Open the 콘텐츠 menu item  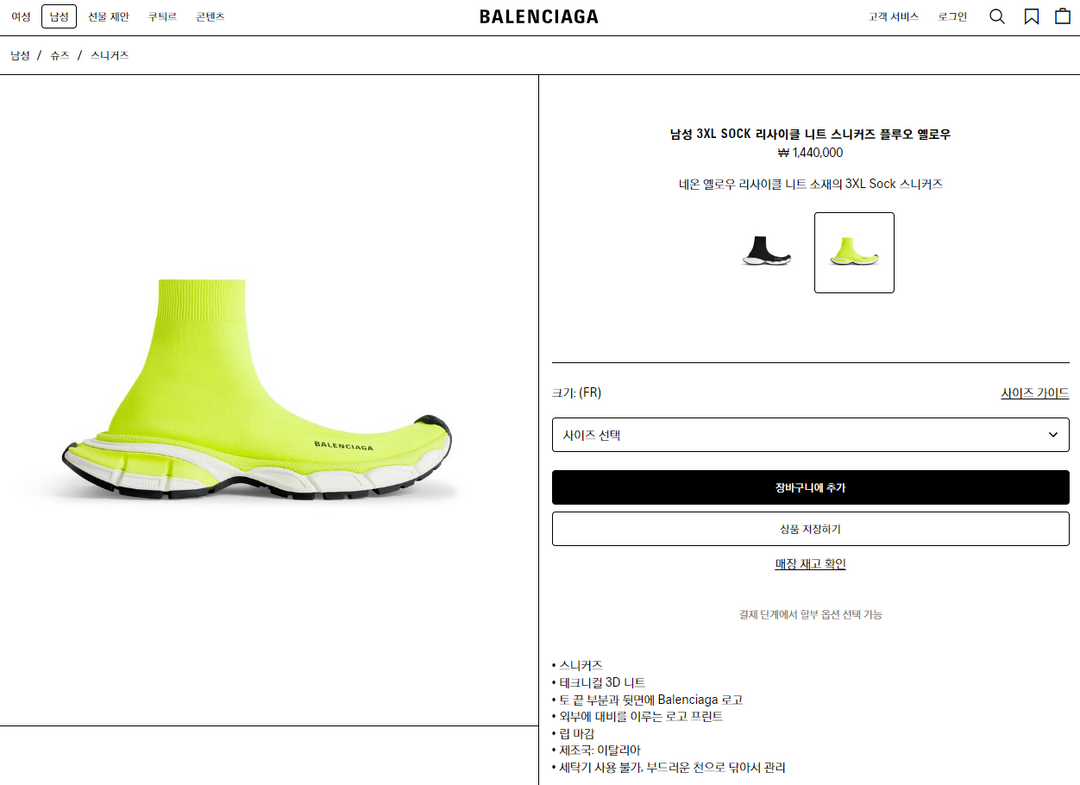pos(210,17)
